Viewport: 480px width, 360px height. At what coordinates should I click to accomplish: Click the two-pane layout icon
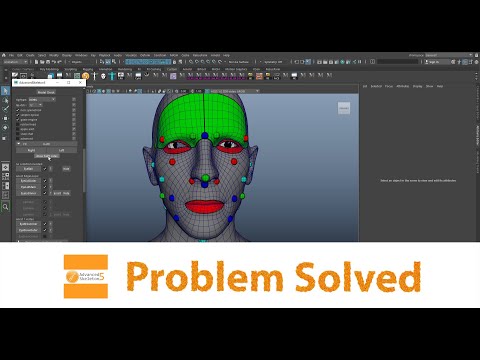pyautogui.click(x=5, y=186)
